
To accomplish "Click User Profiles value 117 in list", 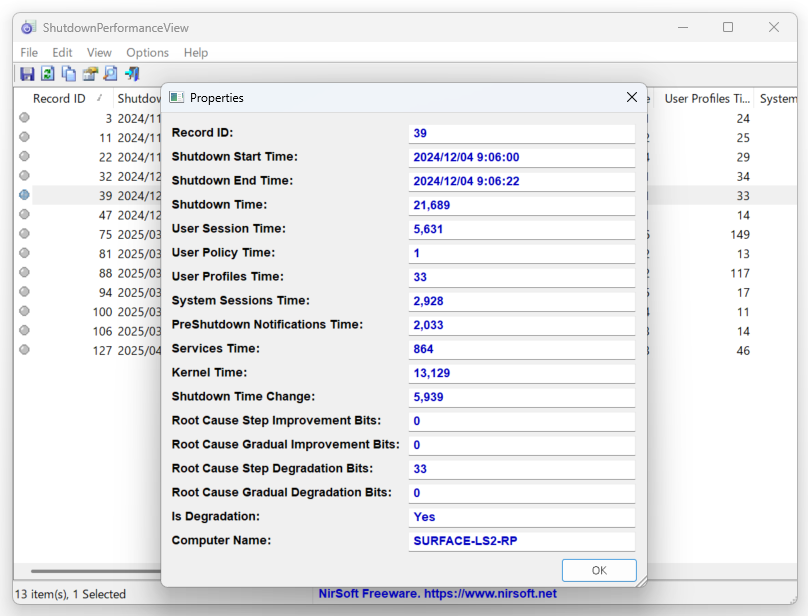I will click(x=739, y=273).
